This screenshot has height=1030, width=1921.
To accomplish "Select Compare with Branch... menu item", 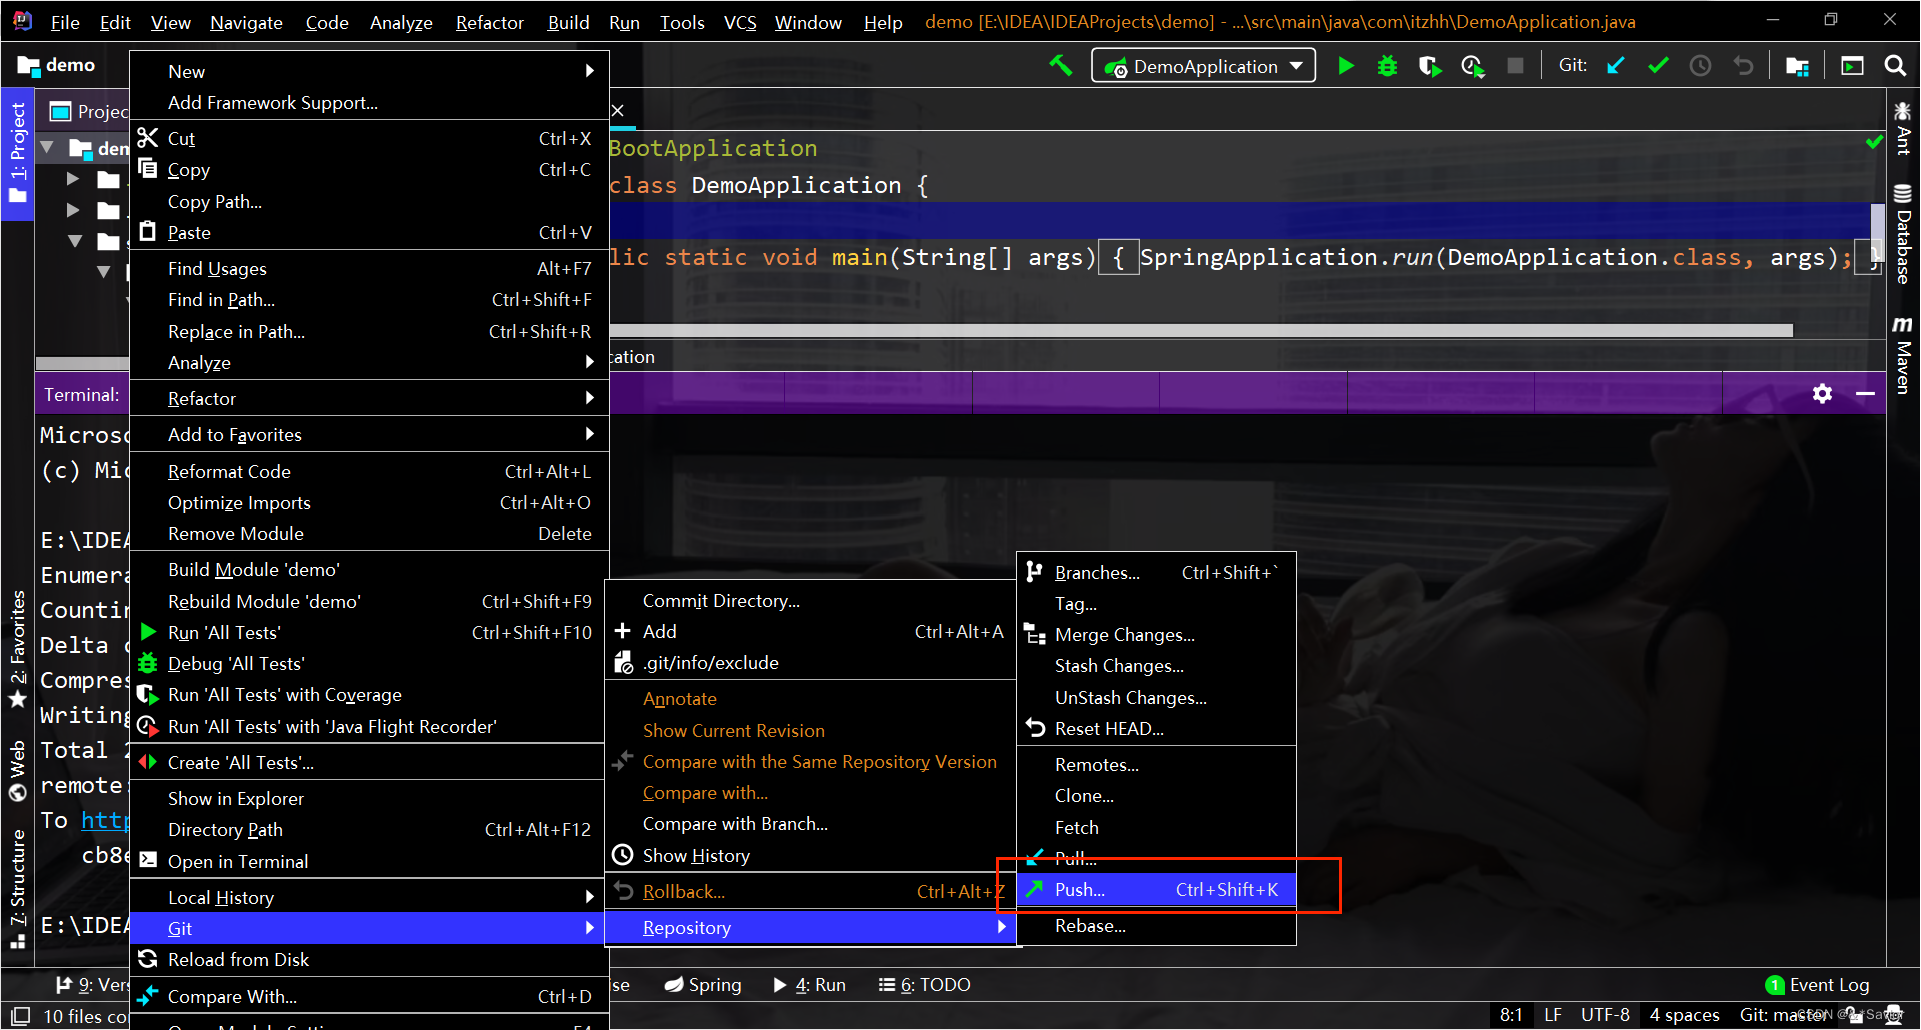I will (810, 824).
